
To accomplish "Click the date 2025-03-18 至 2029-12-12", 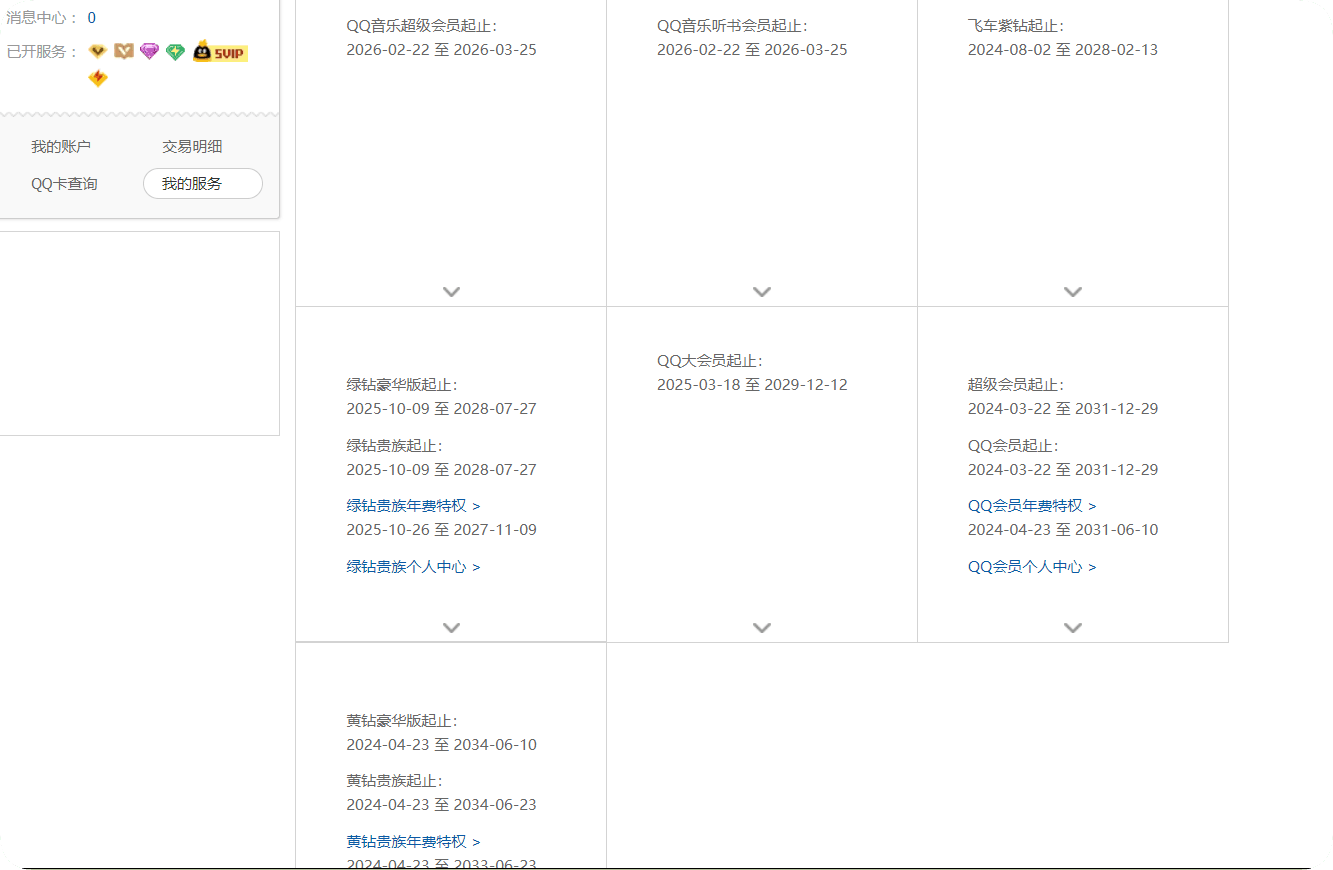I will [752, 385].
